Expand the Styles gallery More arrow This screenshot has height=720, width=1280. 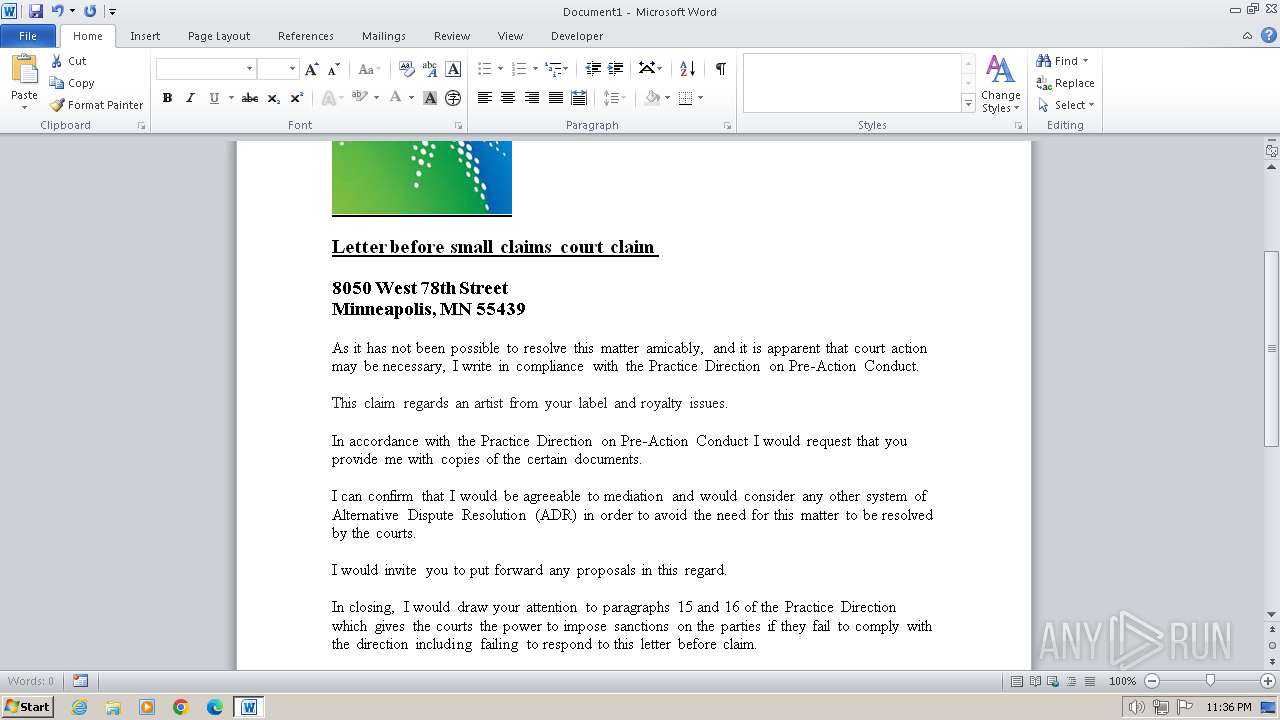(968, 103)
